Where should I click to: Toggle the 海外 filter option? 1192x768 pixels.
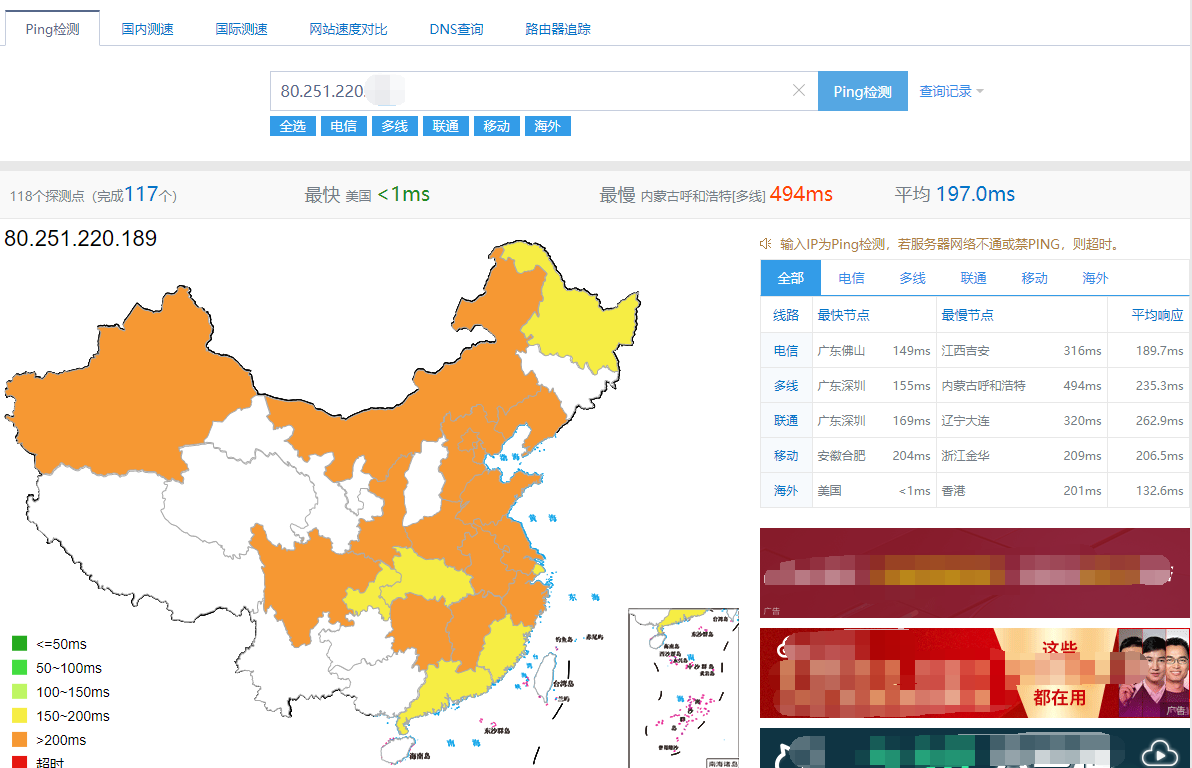click(548, 126)
